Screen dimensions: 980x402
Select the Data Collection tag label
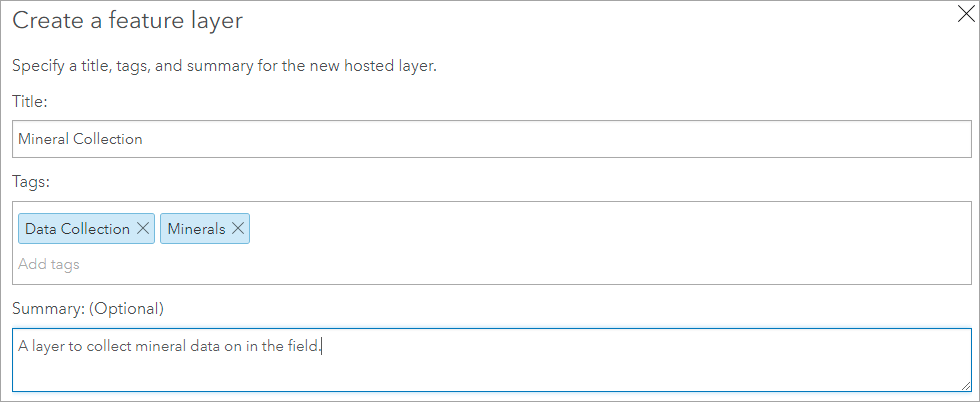click(77, 229)
